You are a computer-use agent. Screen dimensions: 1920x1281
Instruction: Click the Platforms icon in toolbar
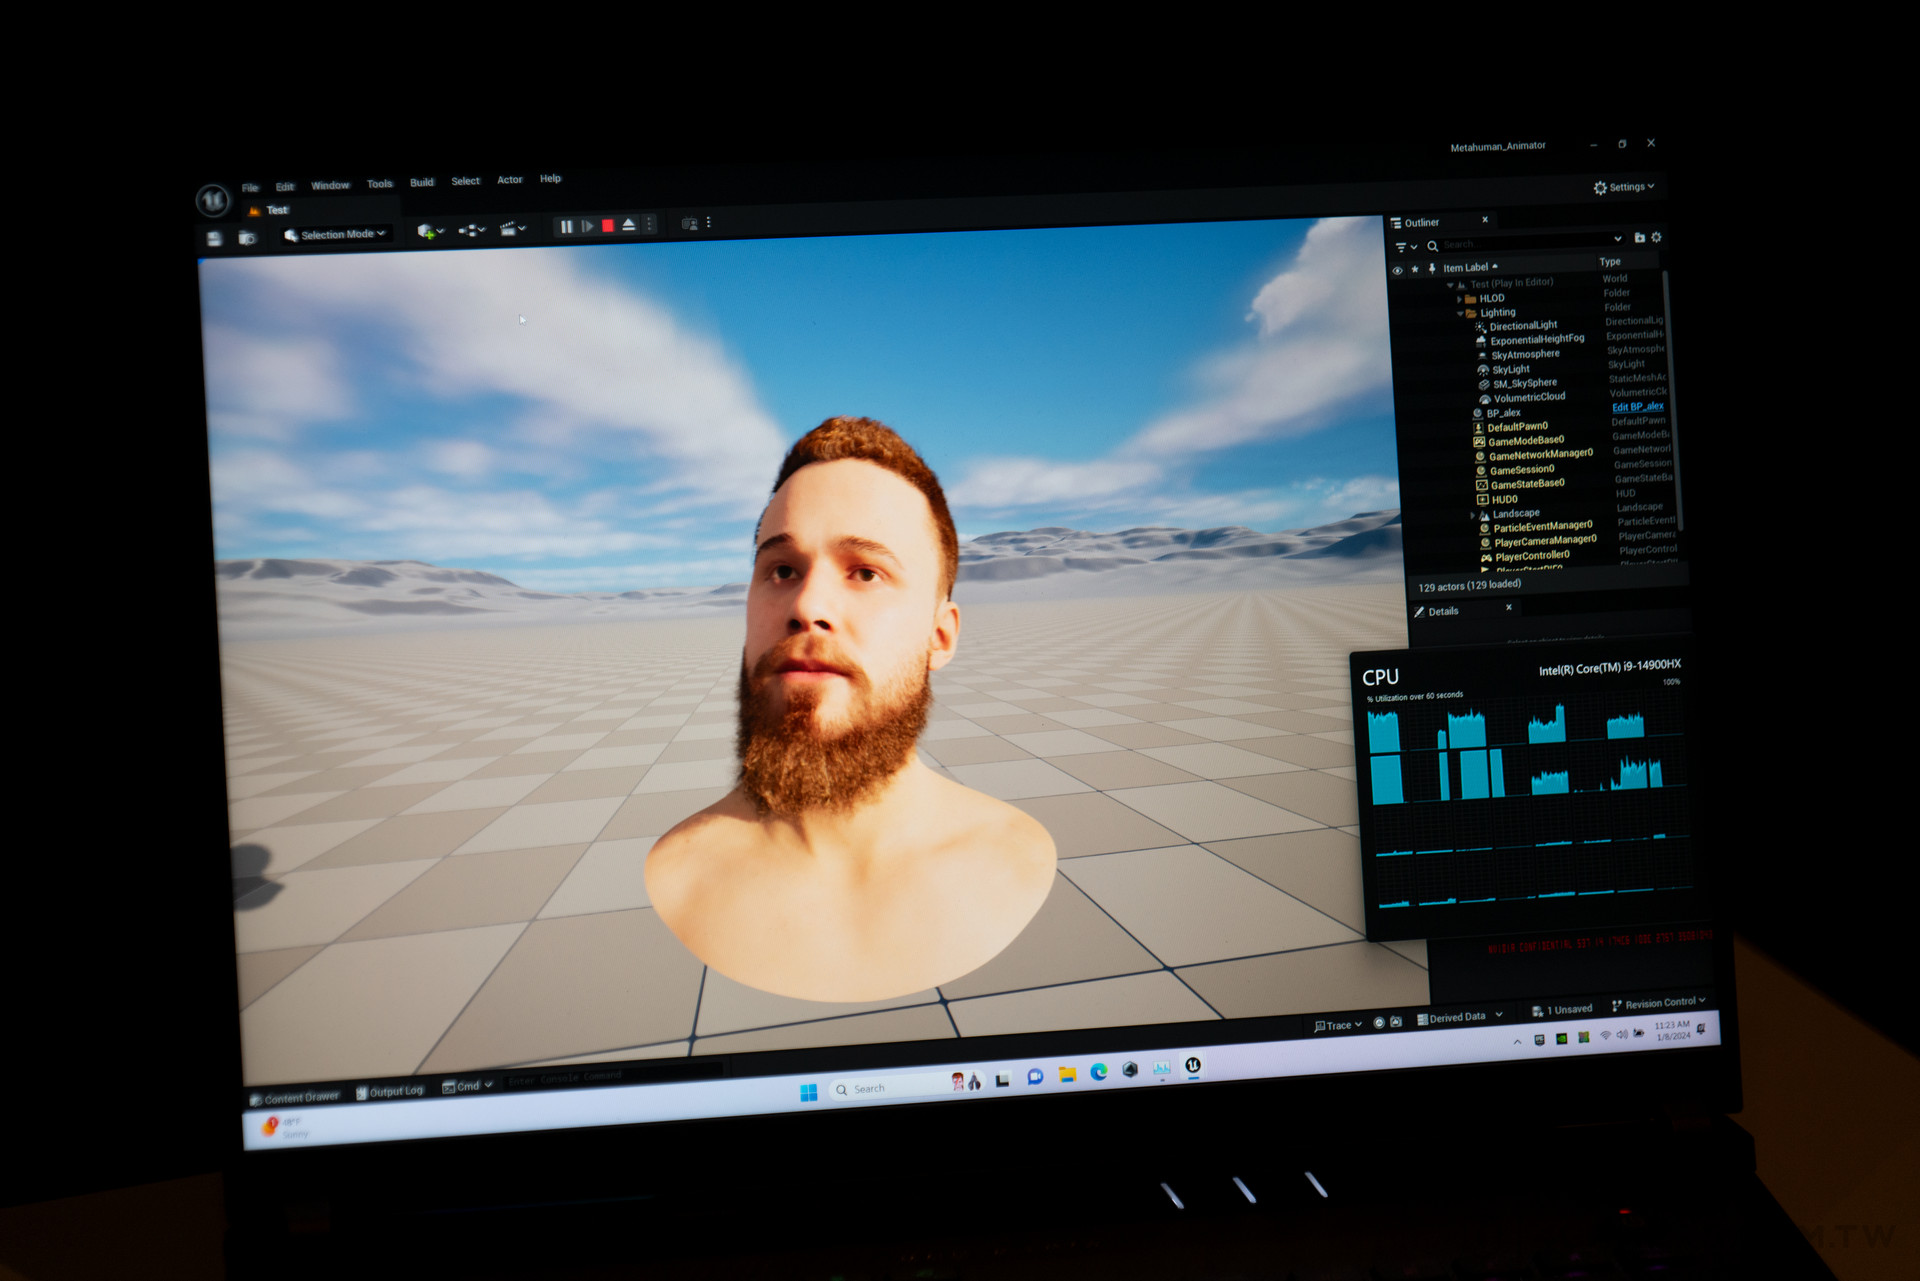point(689,224)
